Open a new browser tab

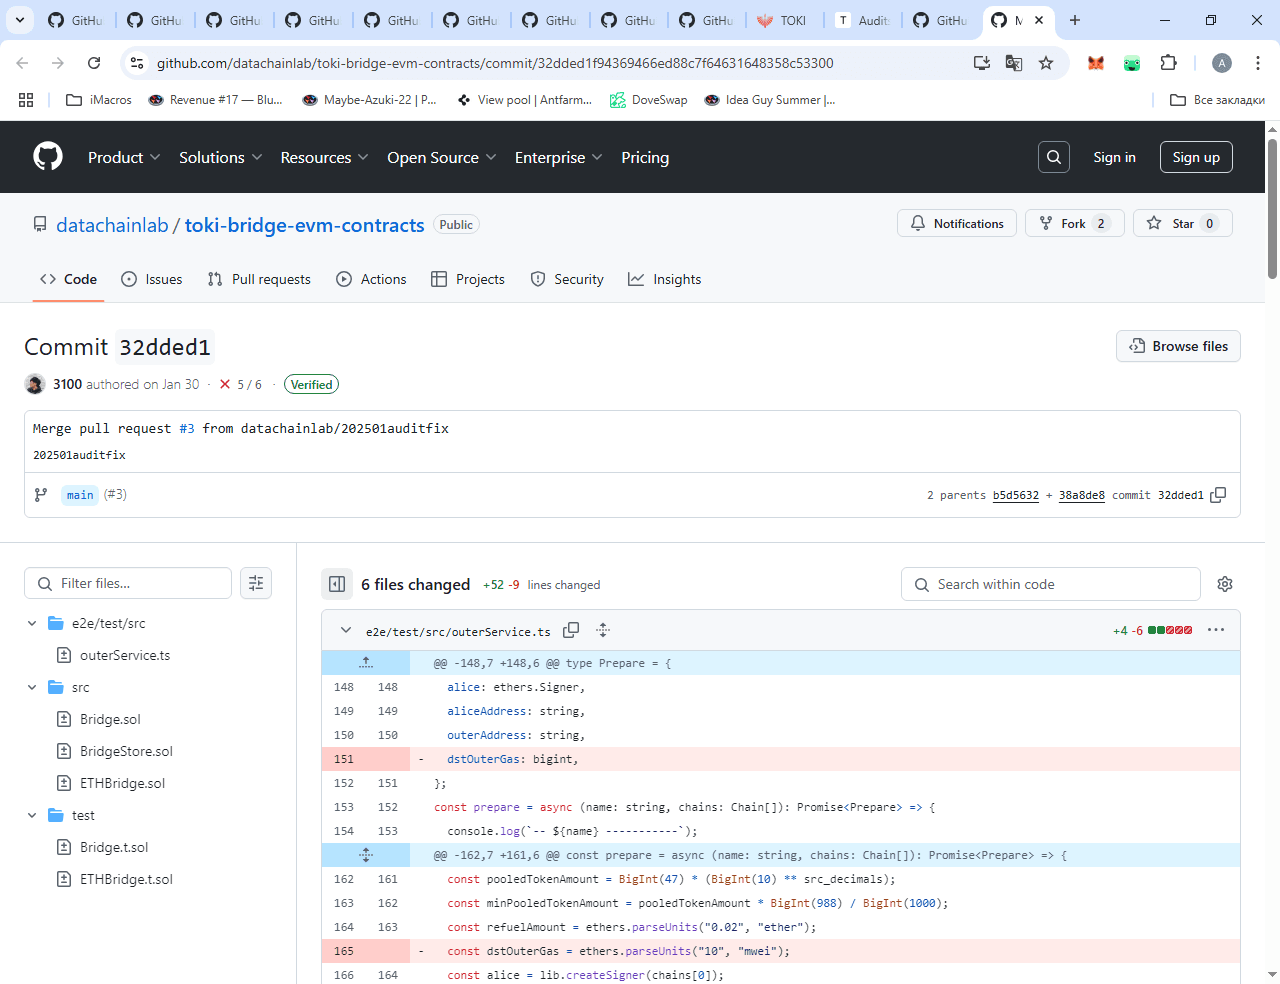(x=1075, y=20)
